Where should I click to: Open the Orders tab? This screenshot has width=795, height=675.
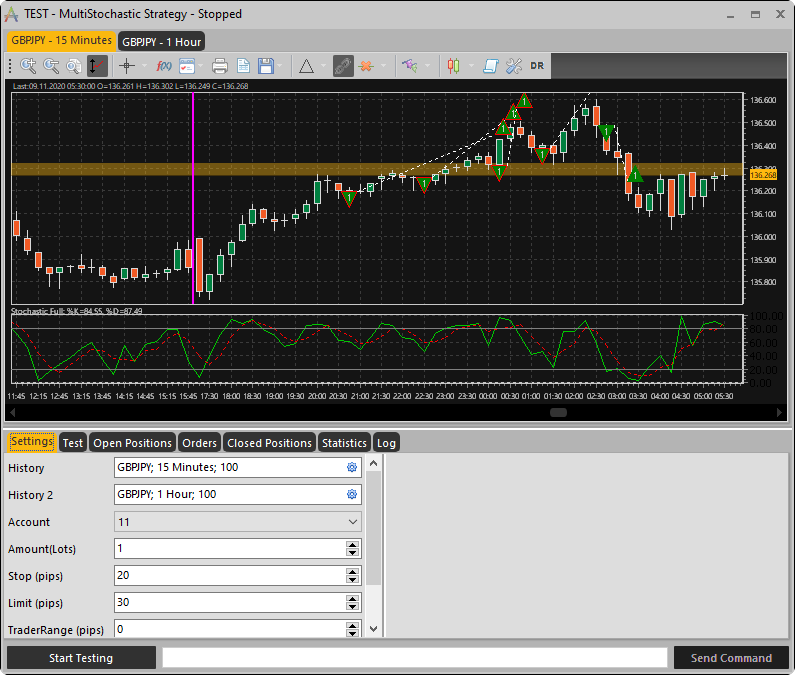(x=199, y=443)
